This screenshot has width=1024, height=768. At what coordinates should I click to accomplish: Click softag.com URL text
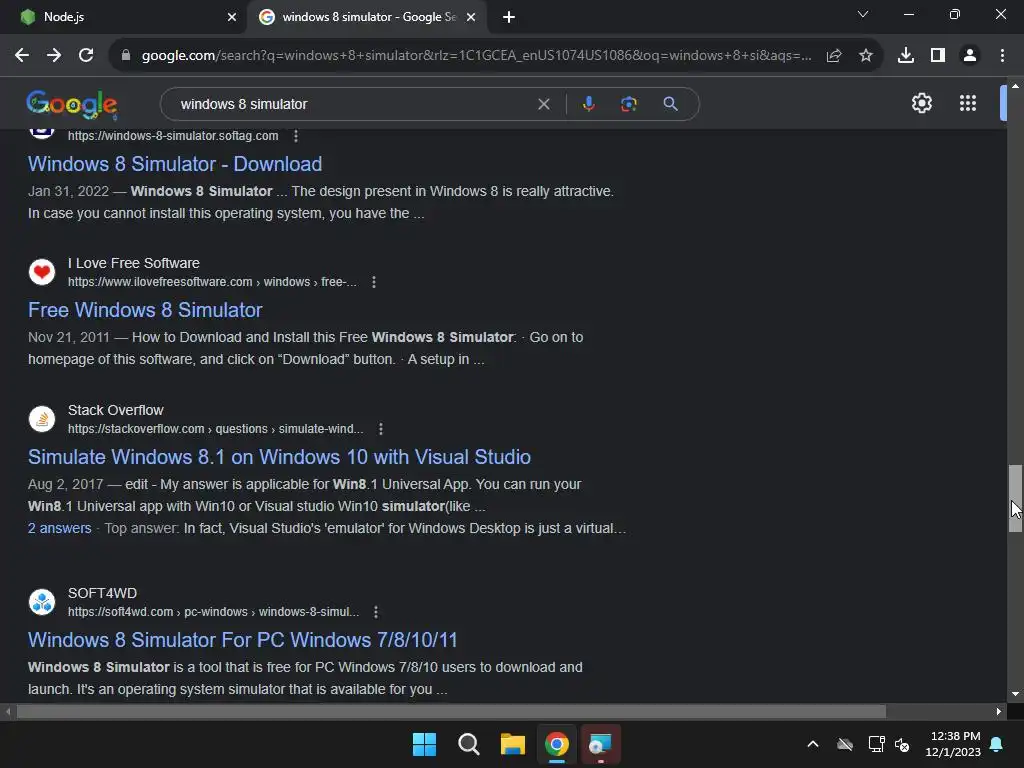(x=173, y=136)
